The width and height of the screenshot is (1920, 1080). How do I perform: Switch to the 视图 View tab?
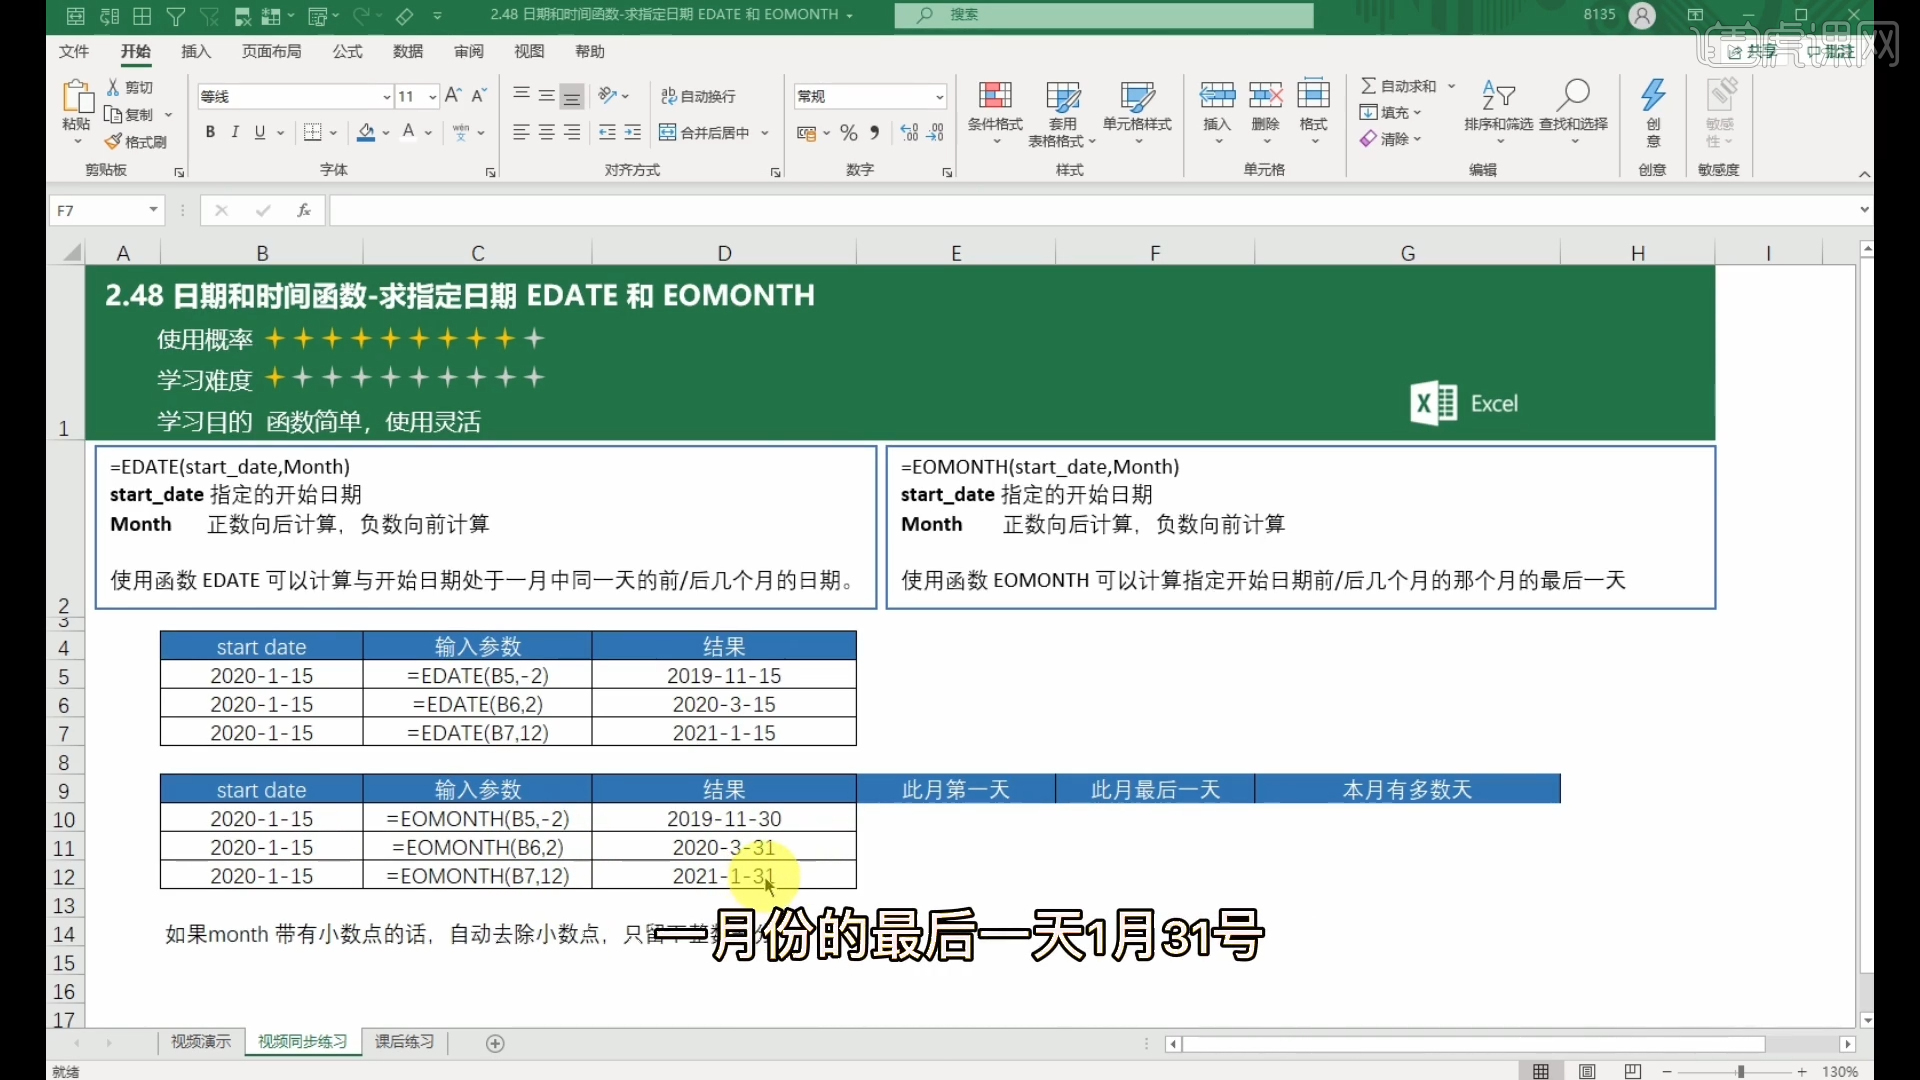pyautogui.click(x=529, y=51)
